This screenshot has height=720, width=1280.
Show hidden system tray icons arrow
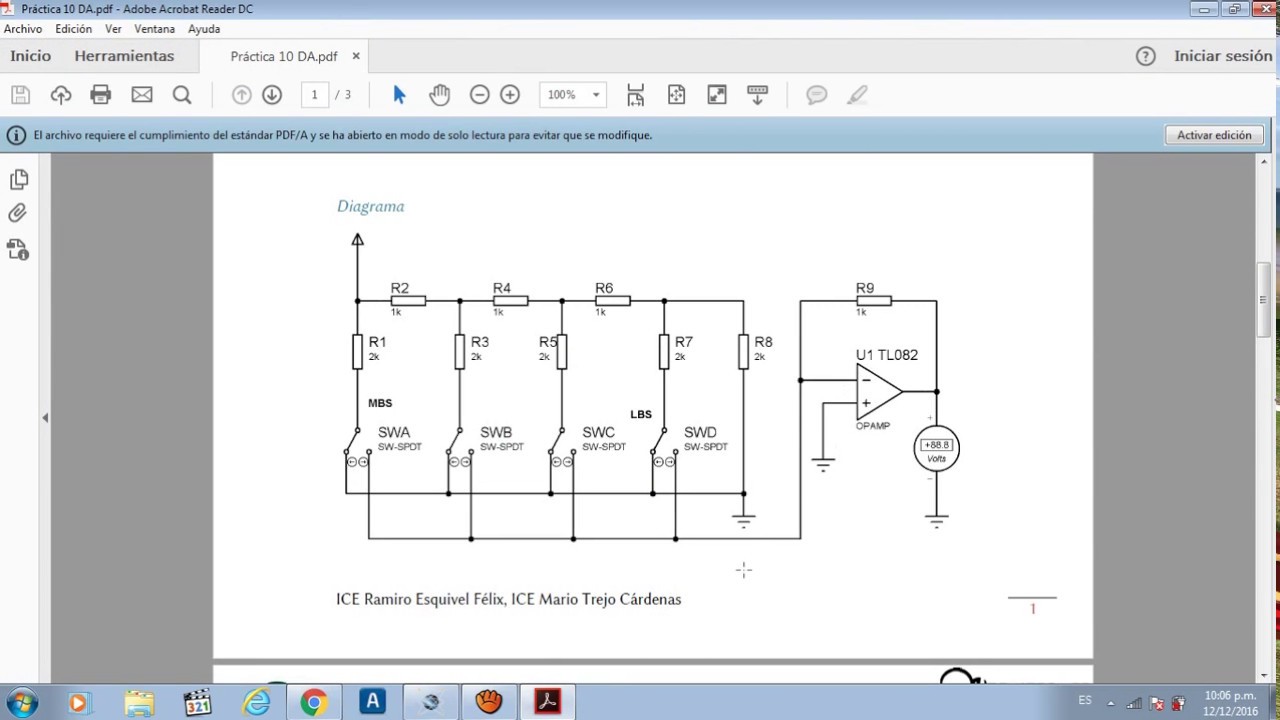pos(1112,704)
